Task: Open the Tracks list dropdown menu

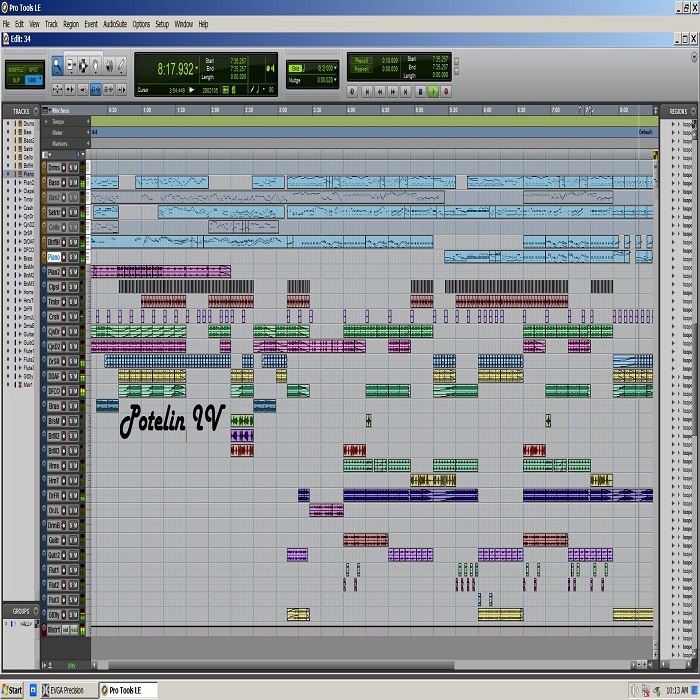Action: tap(36, 111)
